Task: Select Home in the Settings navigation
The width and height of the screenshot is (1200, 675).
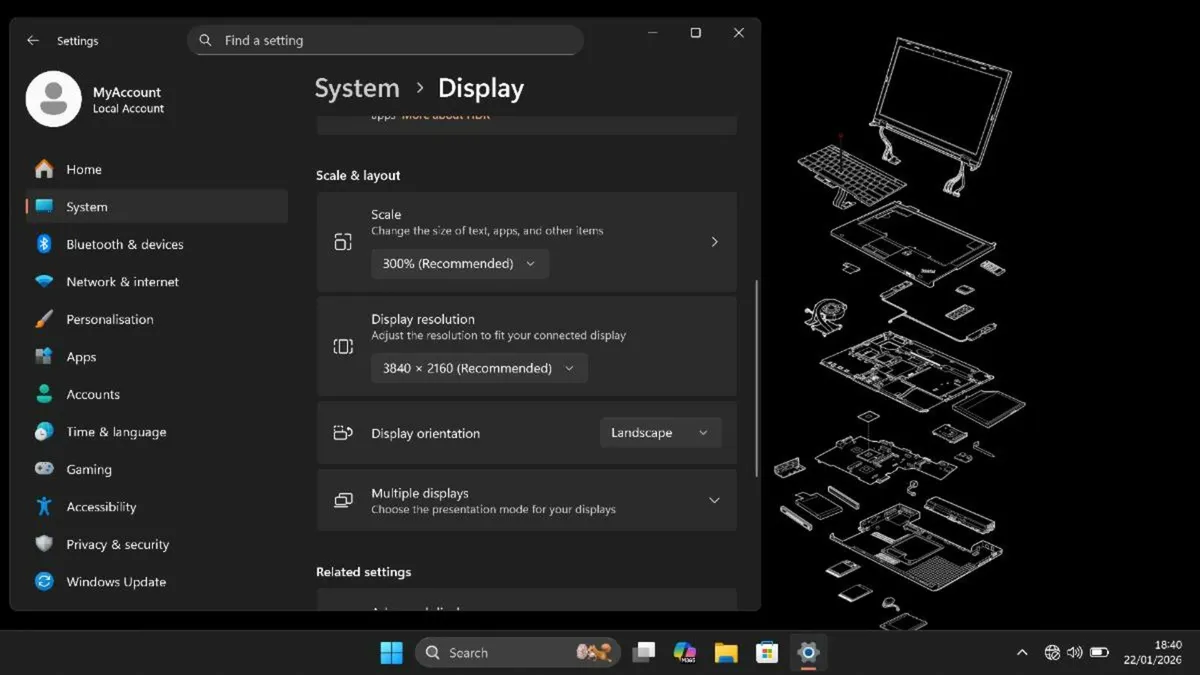Action: tap(84, 169)
